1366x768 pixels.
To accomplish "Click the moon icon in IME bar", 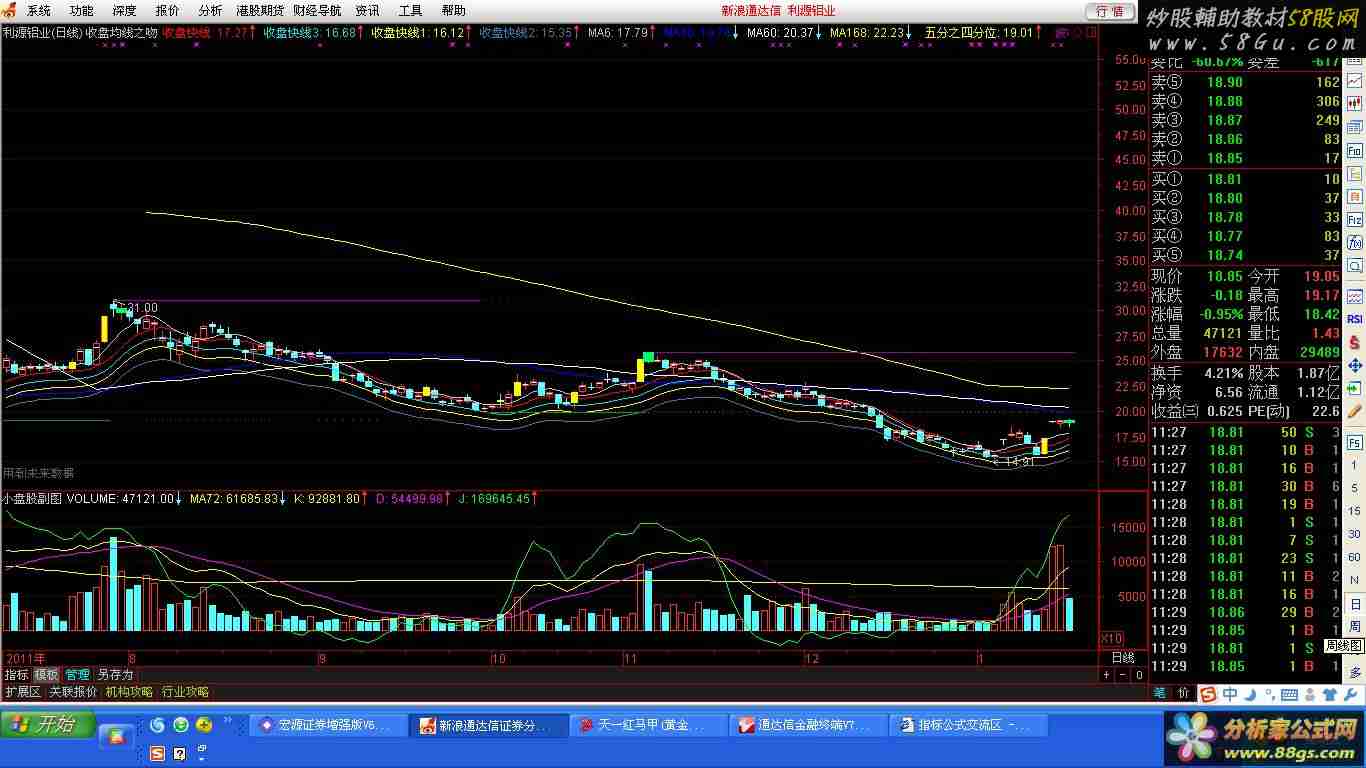I will coord(1250,694).
